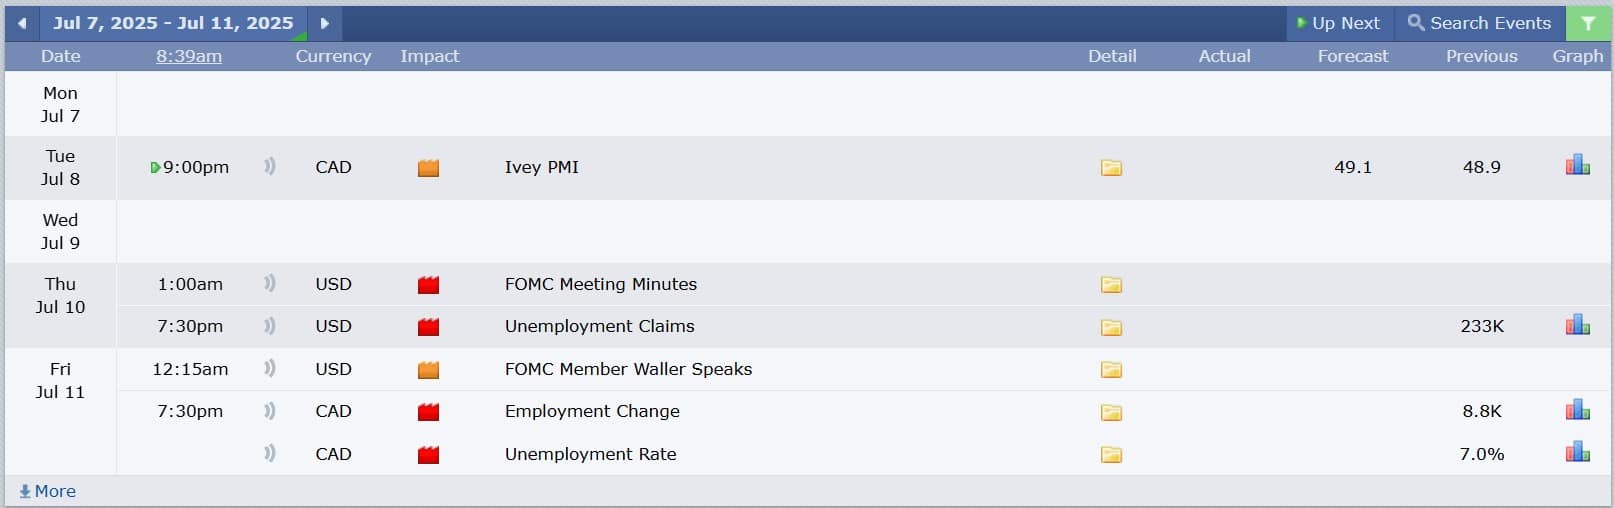The width and height of the screenshot is (1614, 508).
Task: Click the 1:00am time cell
Action: point(190,284)
